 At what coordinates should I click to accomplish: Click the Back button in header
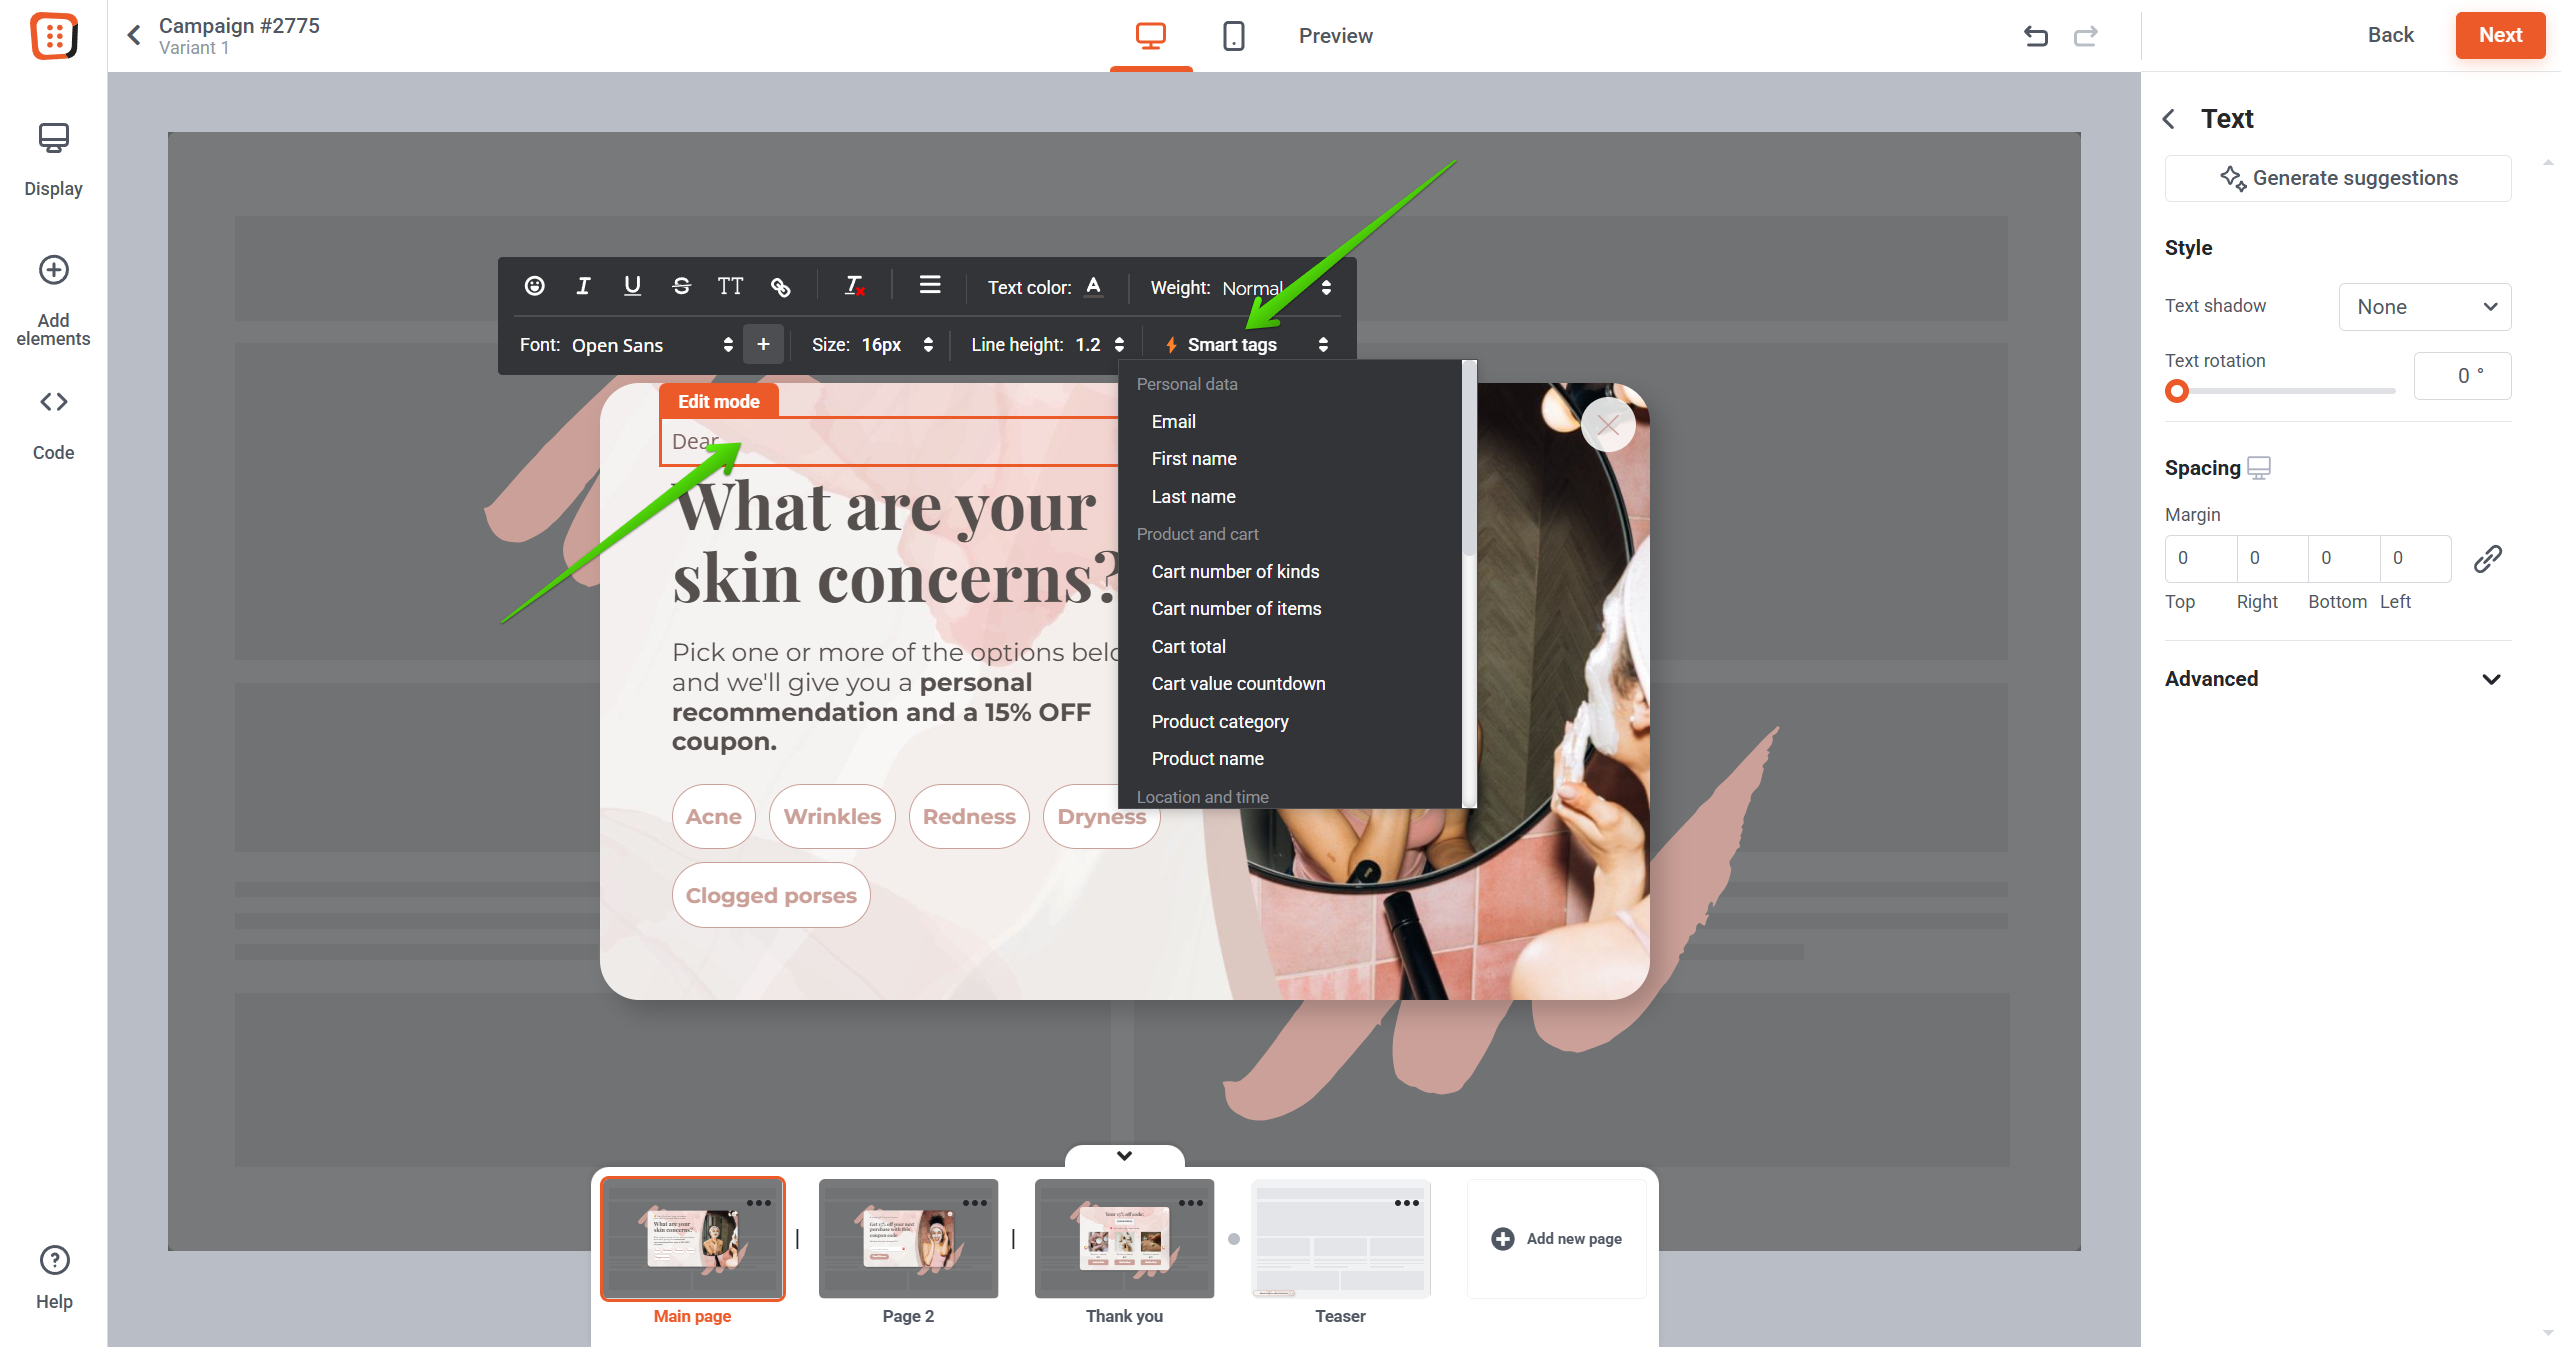tap(2390, 35)
